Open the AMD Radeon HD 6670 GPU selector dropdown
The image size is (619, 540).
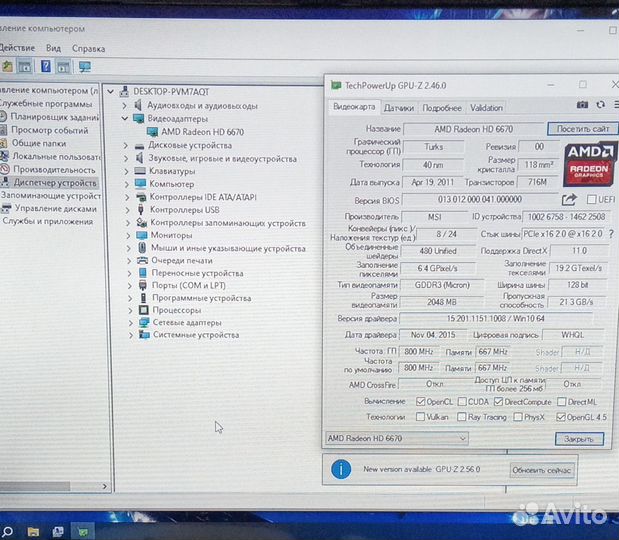pyautogui.click(x=397, y=438)
